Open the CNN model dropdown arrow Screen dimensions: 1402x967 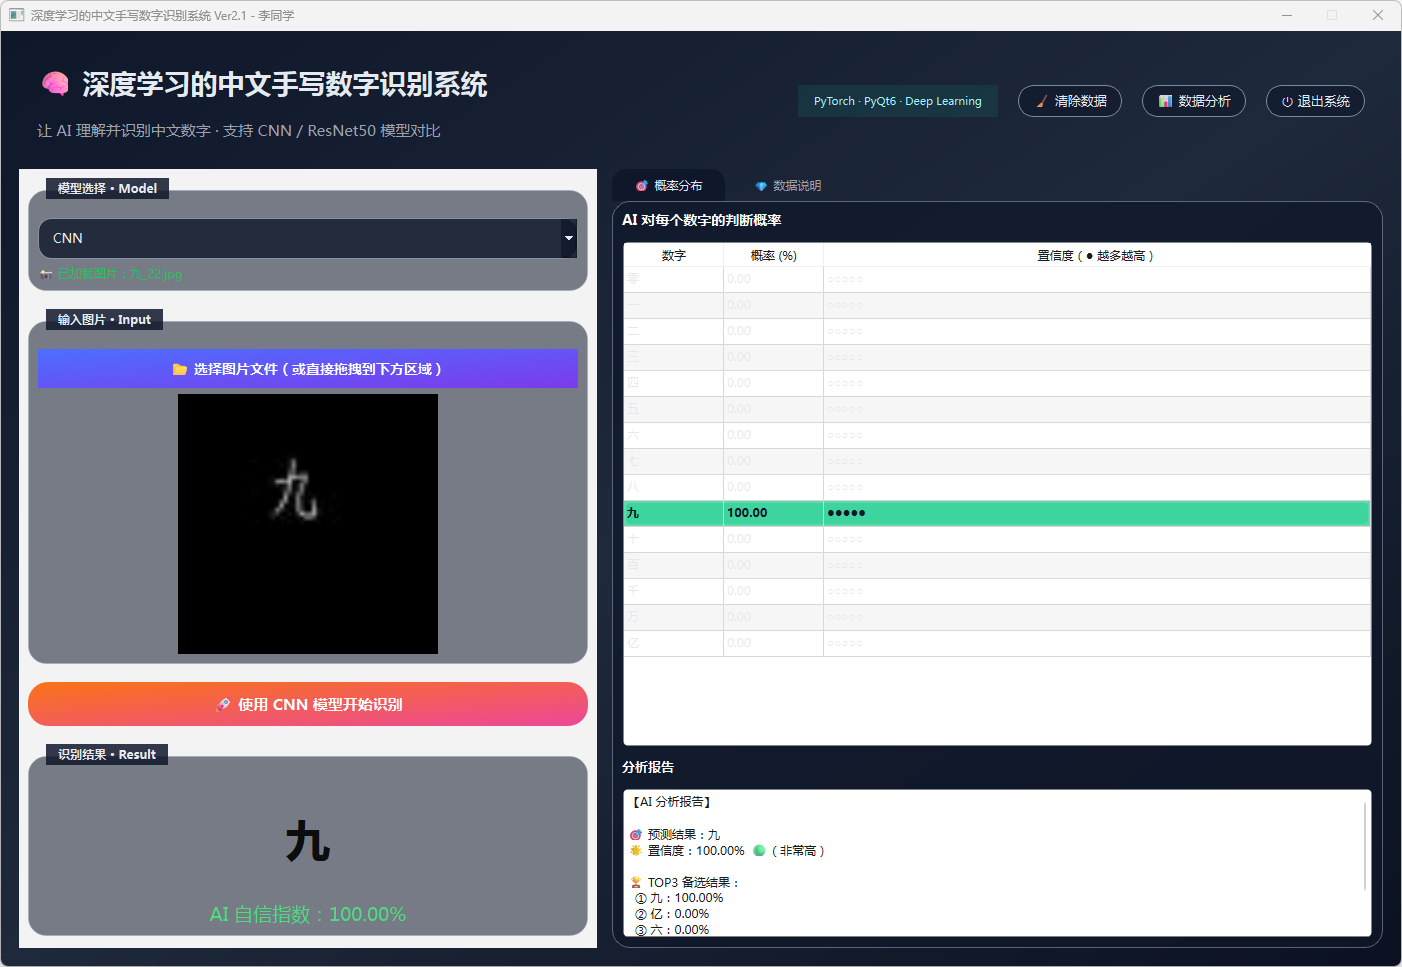pos(568,238)
